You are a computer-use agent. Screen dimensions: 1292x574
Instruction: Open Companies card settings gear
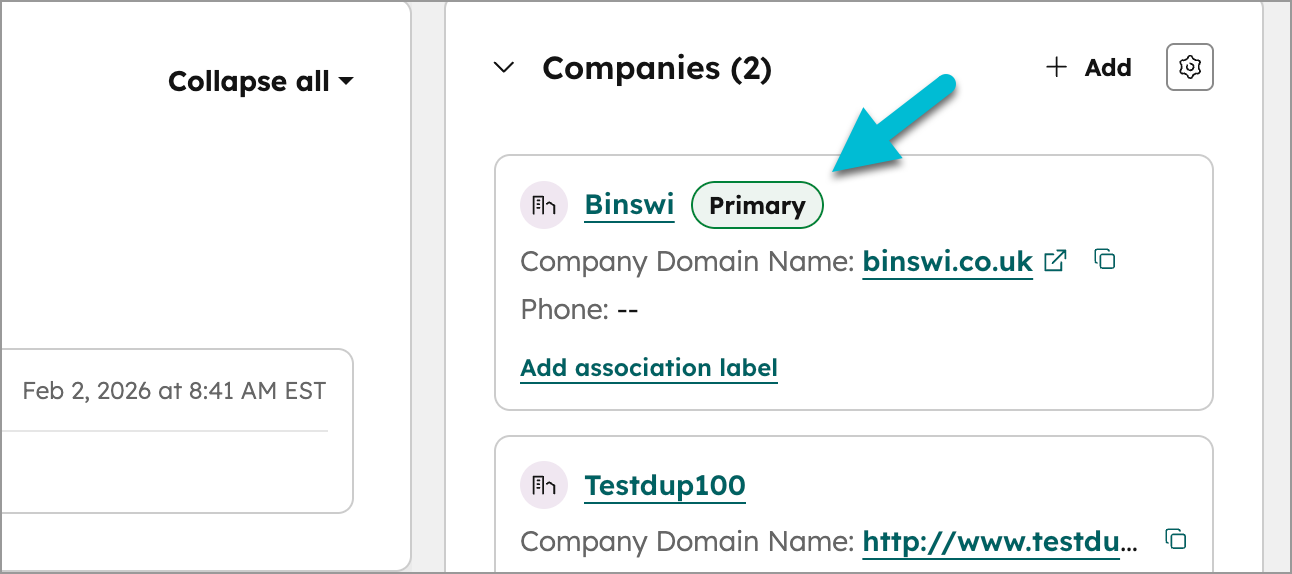1189,68
